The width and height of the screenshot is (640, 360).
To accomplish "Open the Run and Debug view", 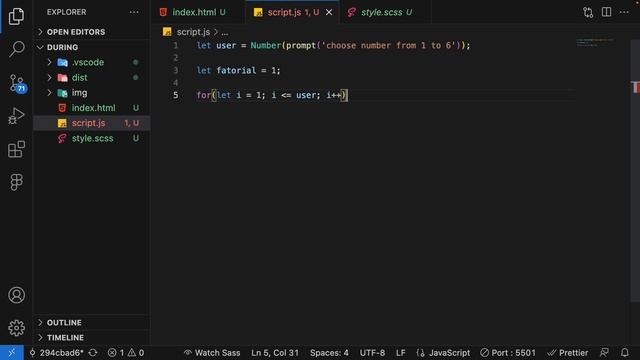I will tap(16, 116).
